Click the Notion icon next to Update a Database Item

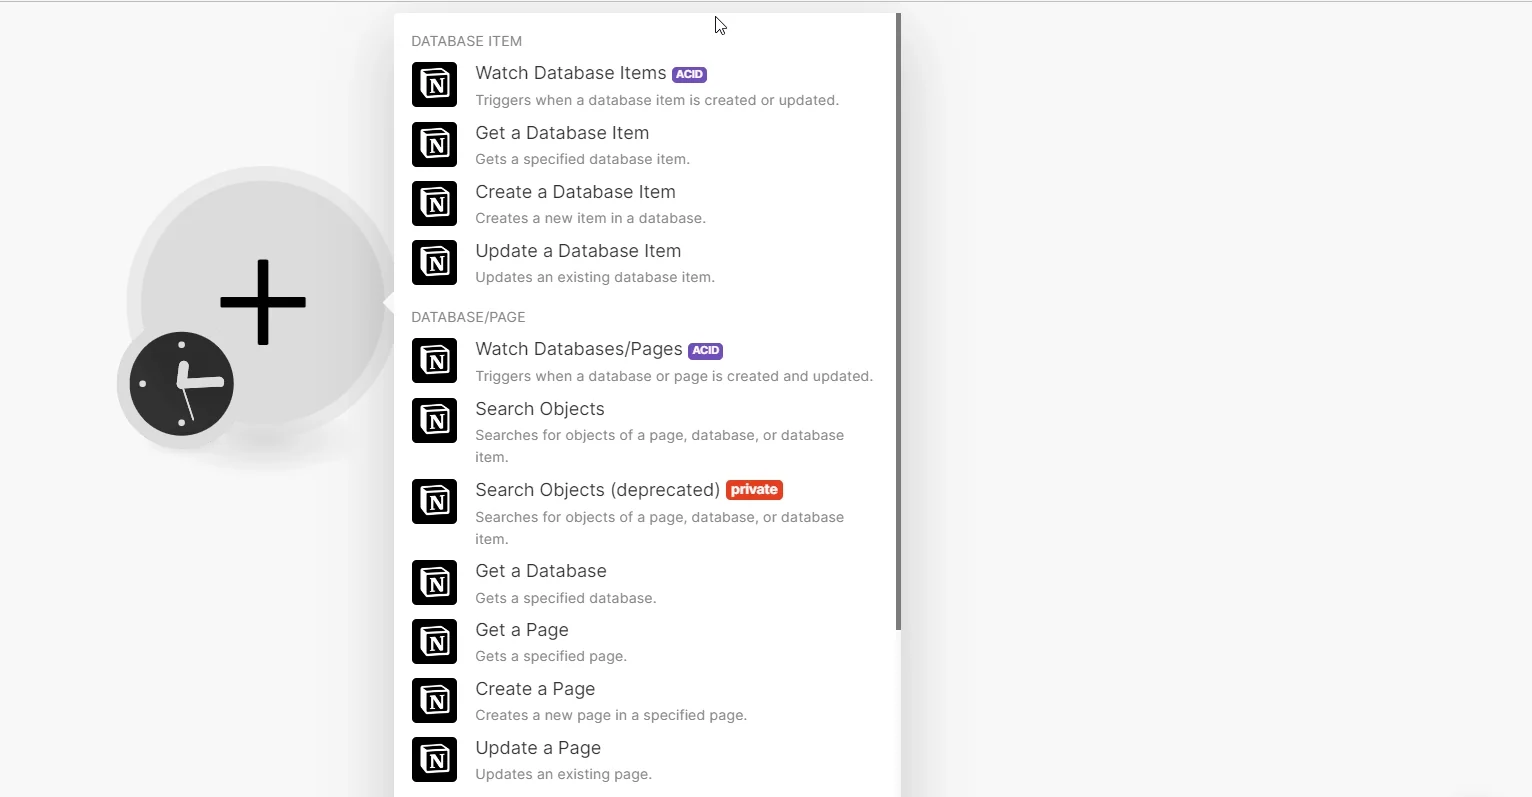[x=434, y=262]
